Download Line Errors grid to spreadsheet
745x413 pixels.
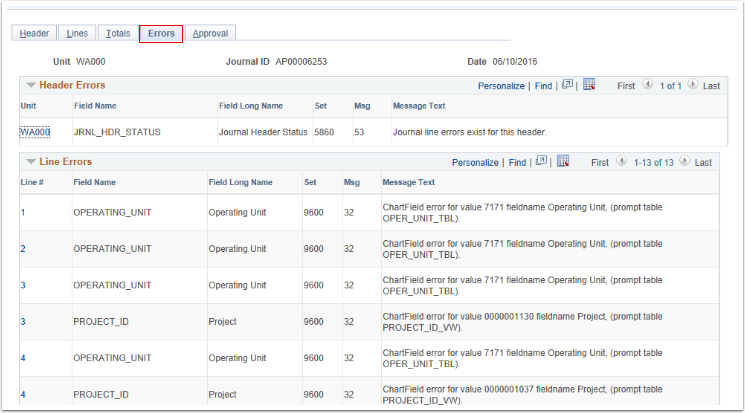563,161
